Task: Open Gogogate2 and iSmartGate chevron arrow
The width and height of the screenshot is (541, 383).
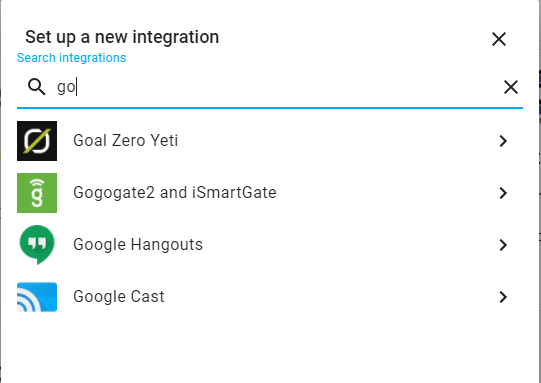Action: 503,193
